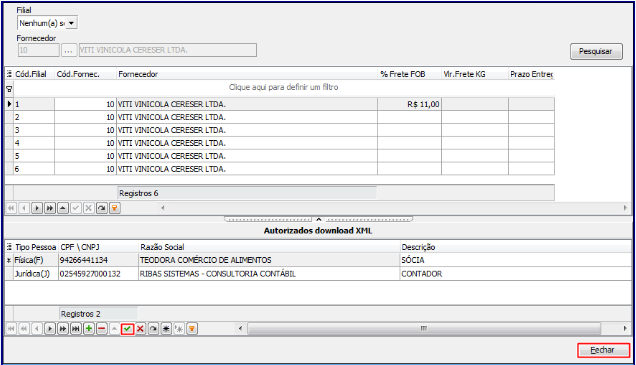Sort by the % Frete FOB column header

point(409,74)
